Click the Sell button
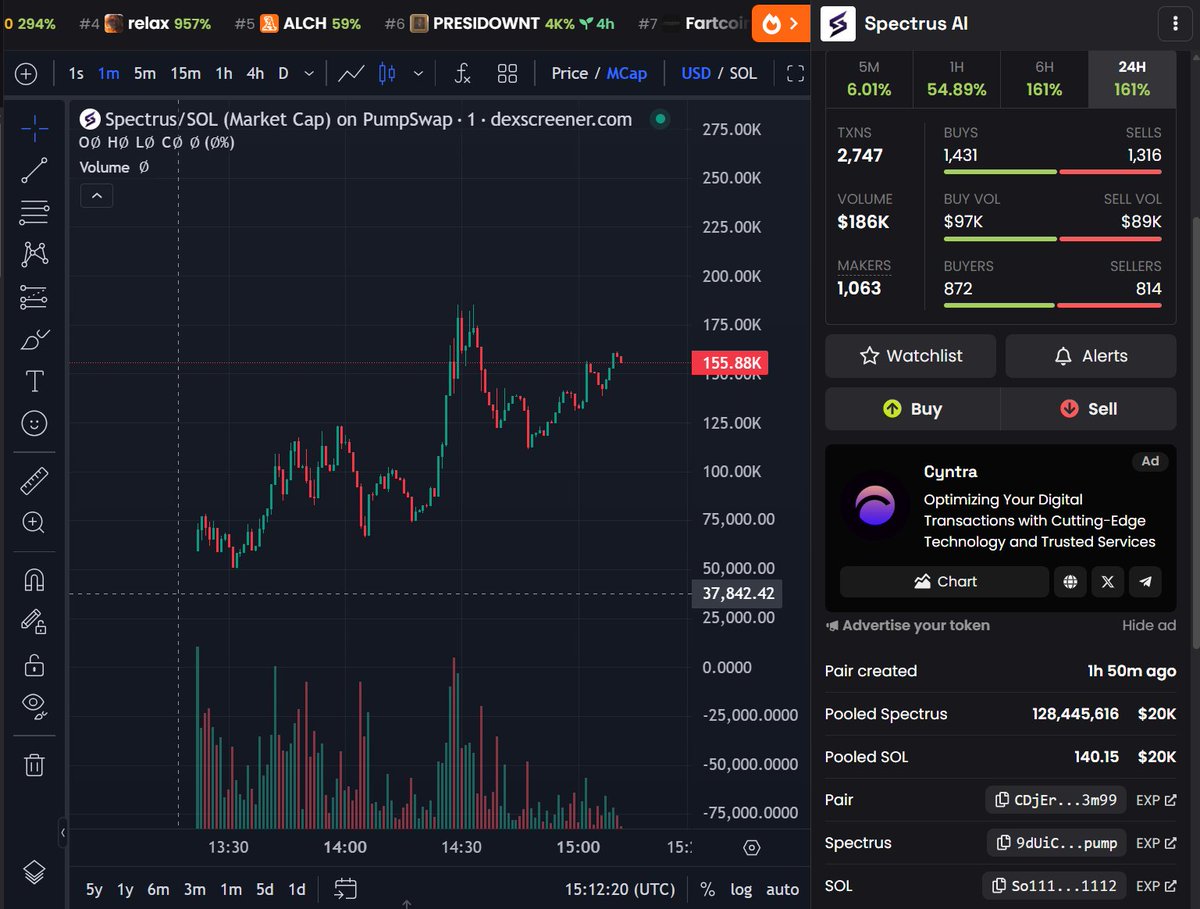The width and height of the screenshot is (1200, 909). (x=1088, y=409)
